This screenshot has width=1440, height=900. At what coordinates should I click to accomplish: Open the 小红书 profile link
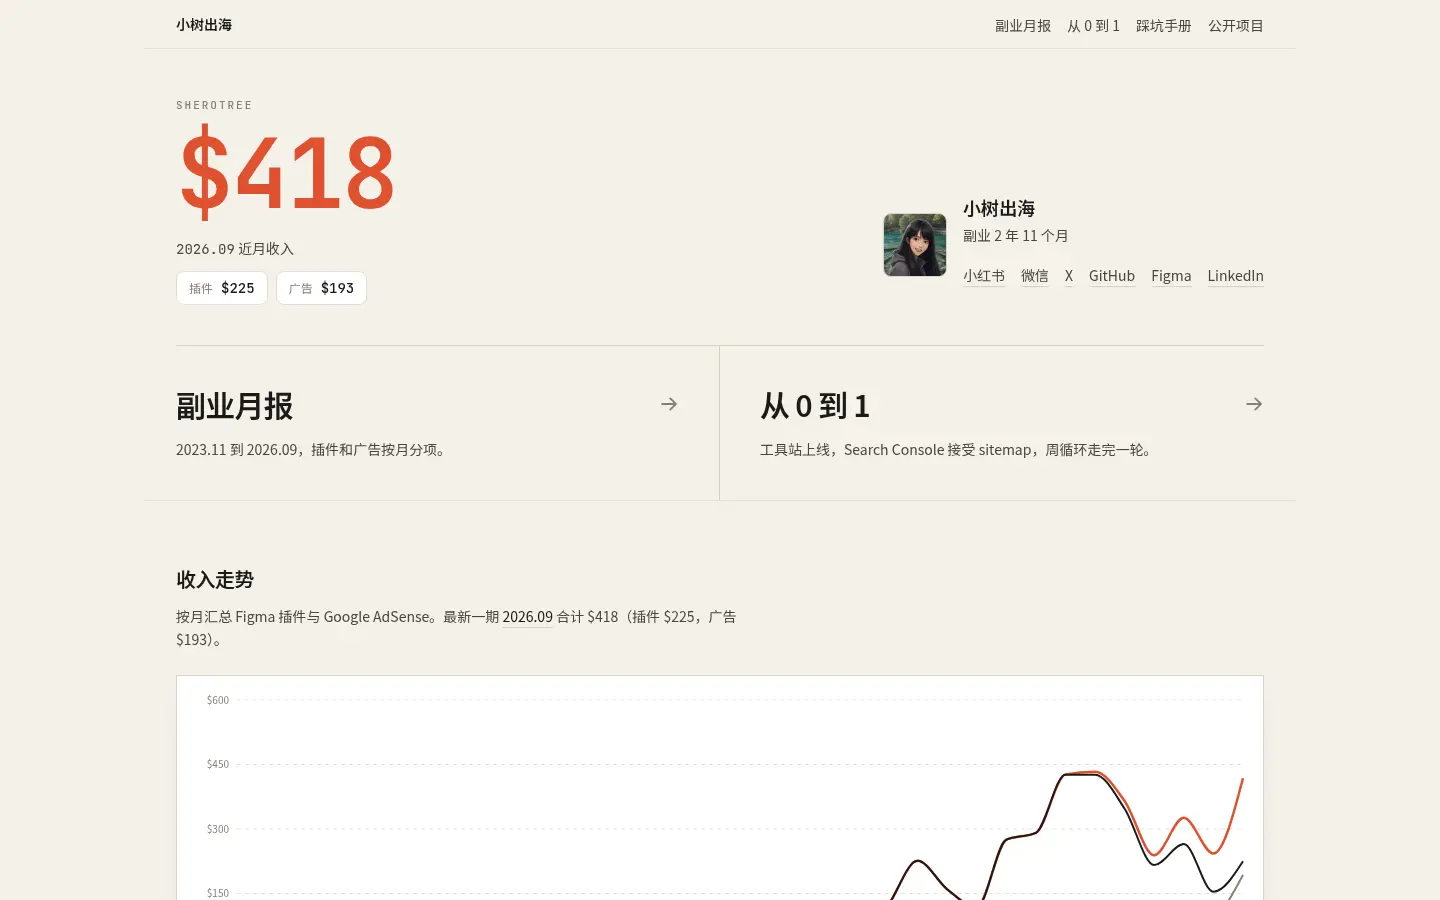point(984,276)
